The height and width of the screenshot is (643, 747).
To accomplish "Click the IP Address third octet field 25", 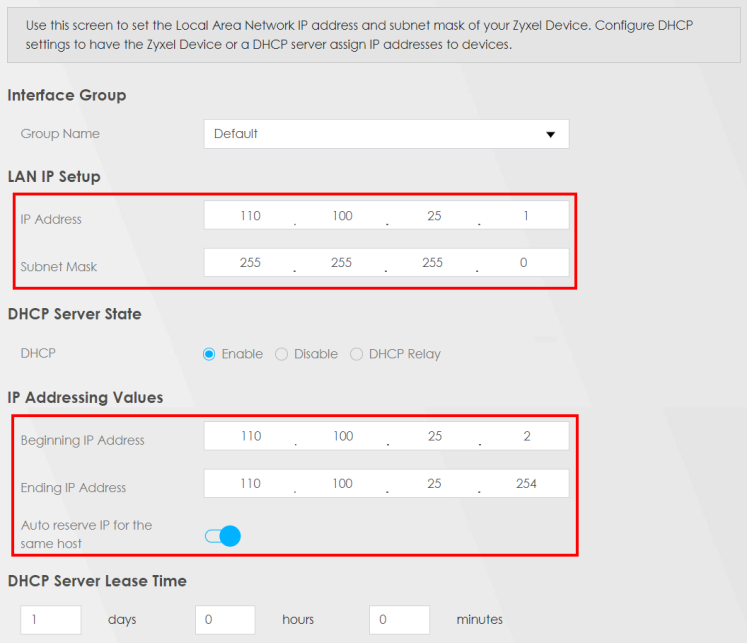I will [434, 216].
